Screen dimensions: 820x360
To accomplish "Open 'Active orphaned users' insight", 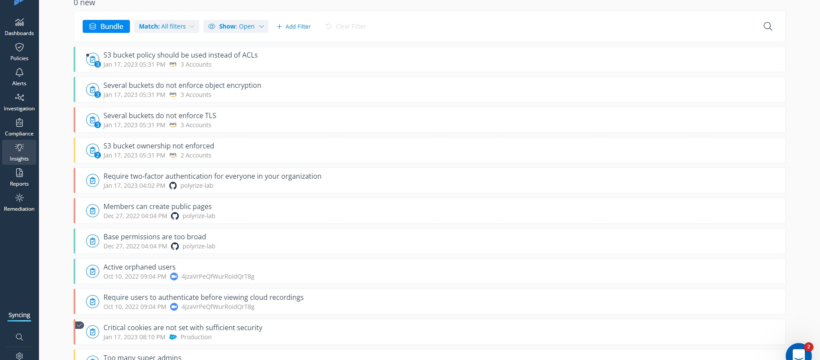I will (139, 267).
